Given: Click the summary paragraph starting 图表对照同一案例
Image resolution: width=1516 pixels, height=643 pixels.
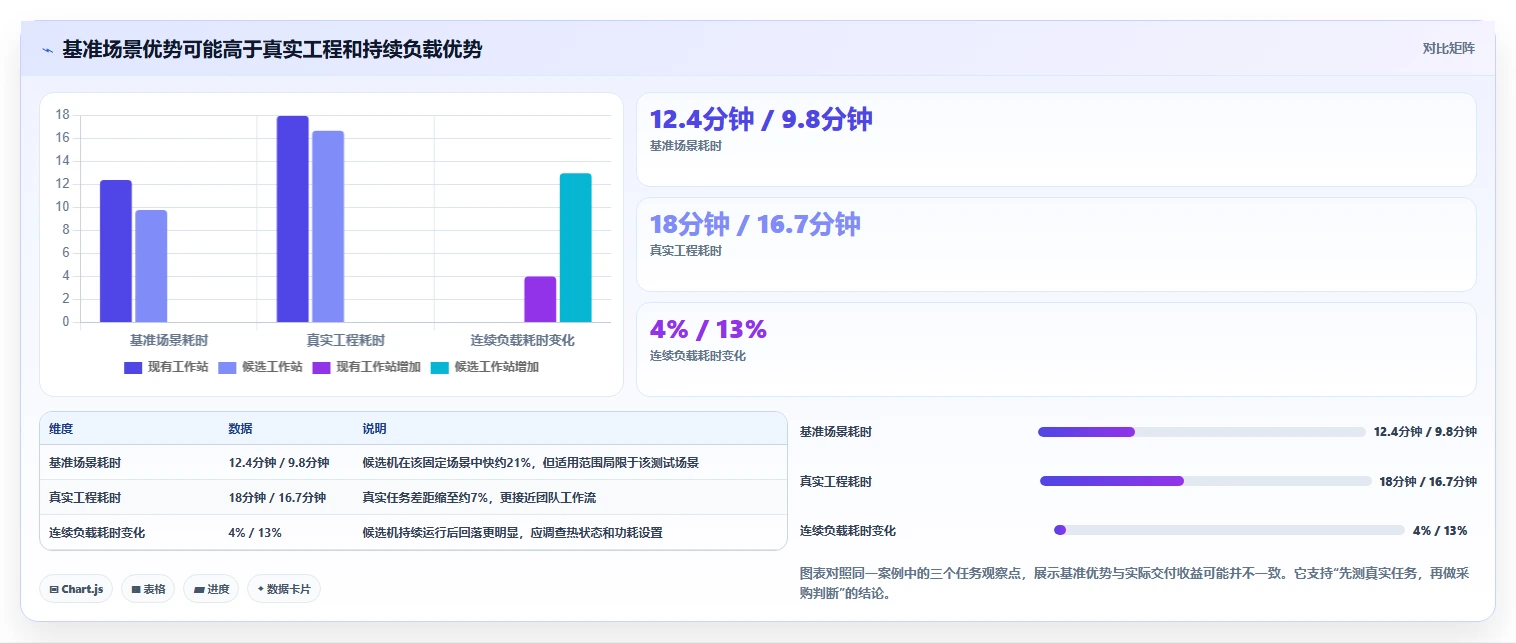Looking at the screenshot, I should 1134,583.
